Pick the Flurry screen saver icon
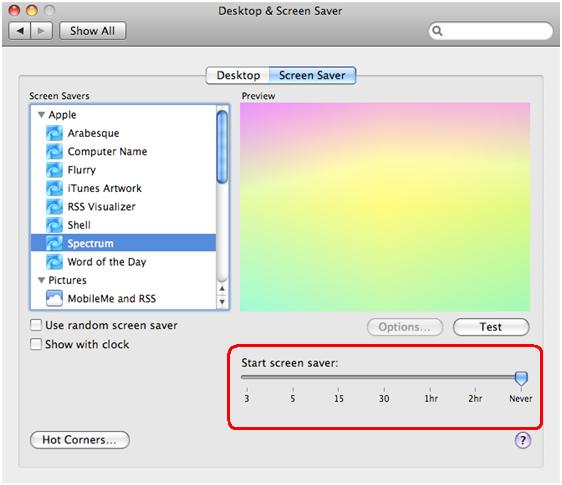Viewport: 562px width, 485px height. click(x=54, y=170)
